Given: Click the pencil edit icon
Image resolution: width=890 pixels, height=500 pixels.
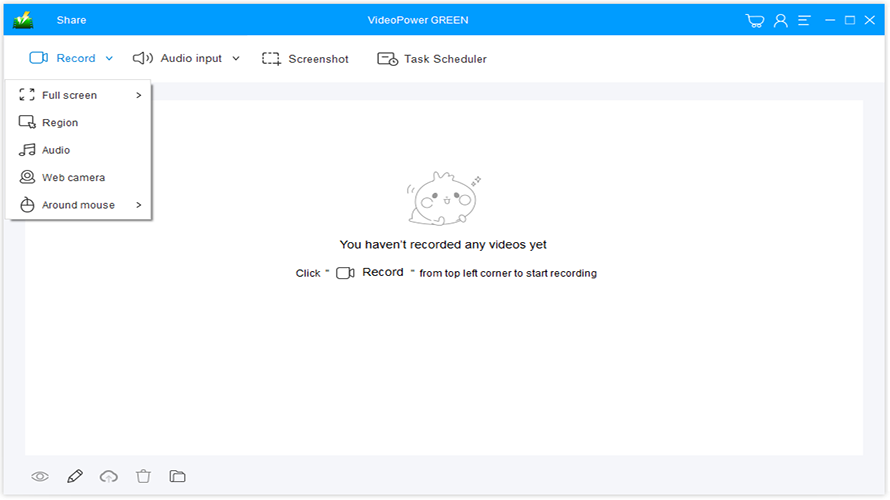Looking at the screenshot, I should [75, 476].
